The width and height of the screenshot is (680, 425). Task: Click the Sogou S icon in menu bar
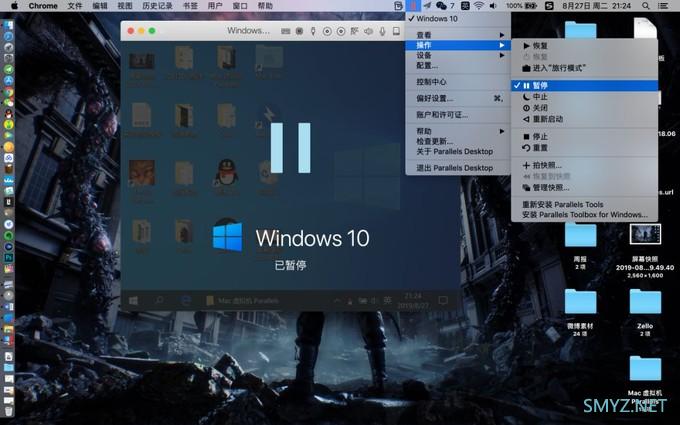[x=549, y=6]
